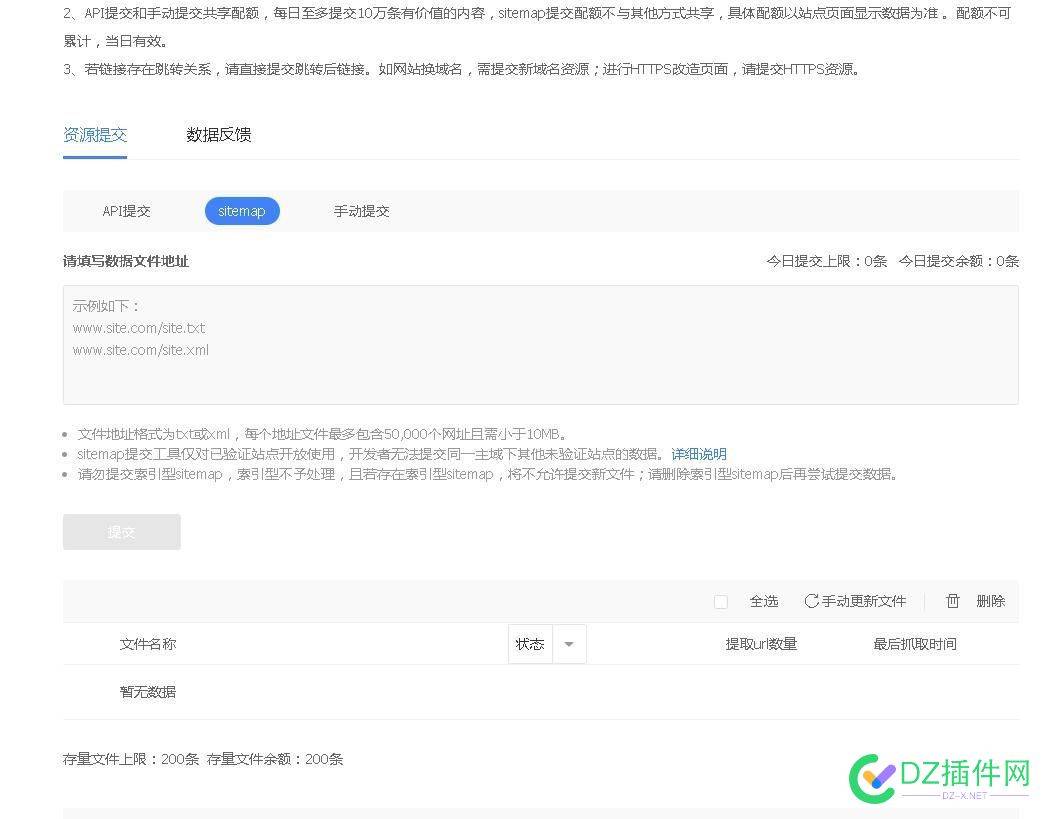The width and height of the screenshot is (1049, 819).
Task: Open the 详细说明 link
Action: coord(698,454)
